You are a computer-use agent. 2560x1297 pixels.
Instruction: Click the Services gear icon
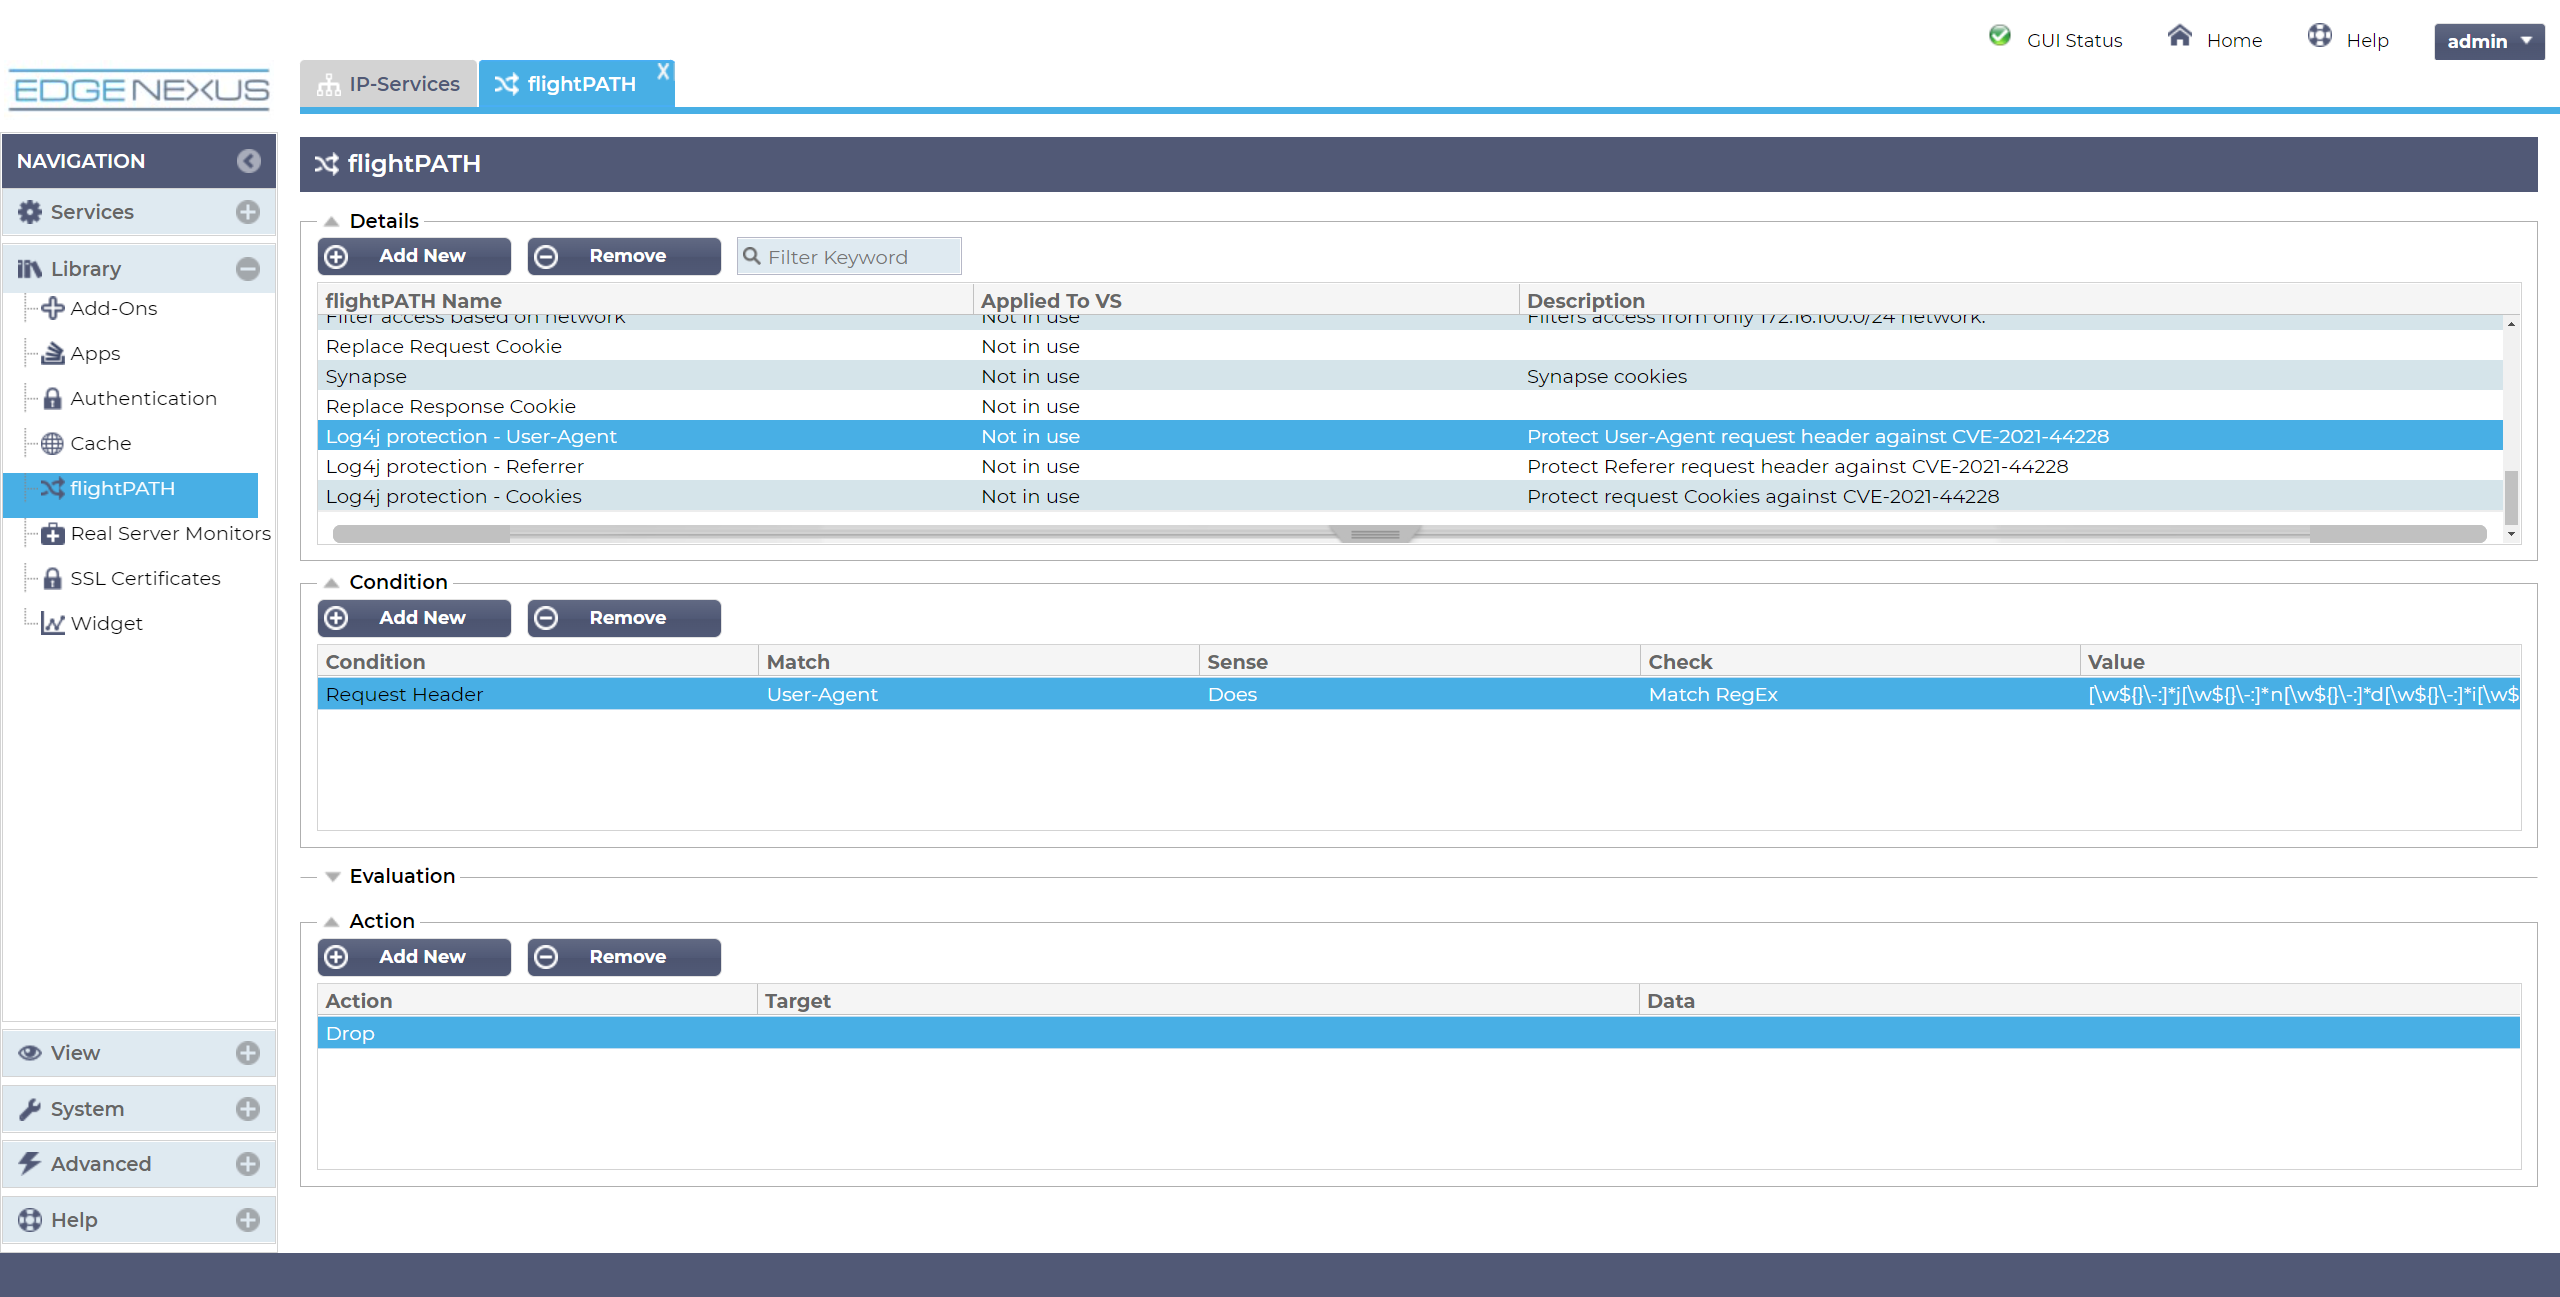30,212
